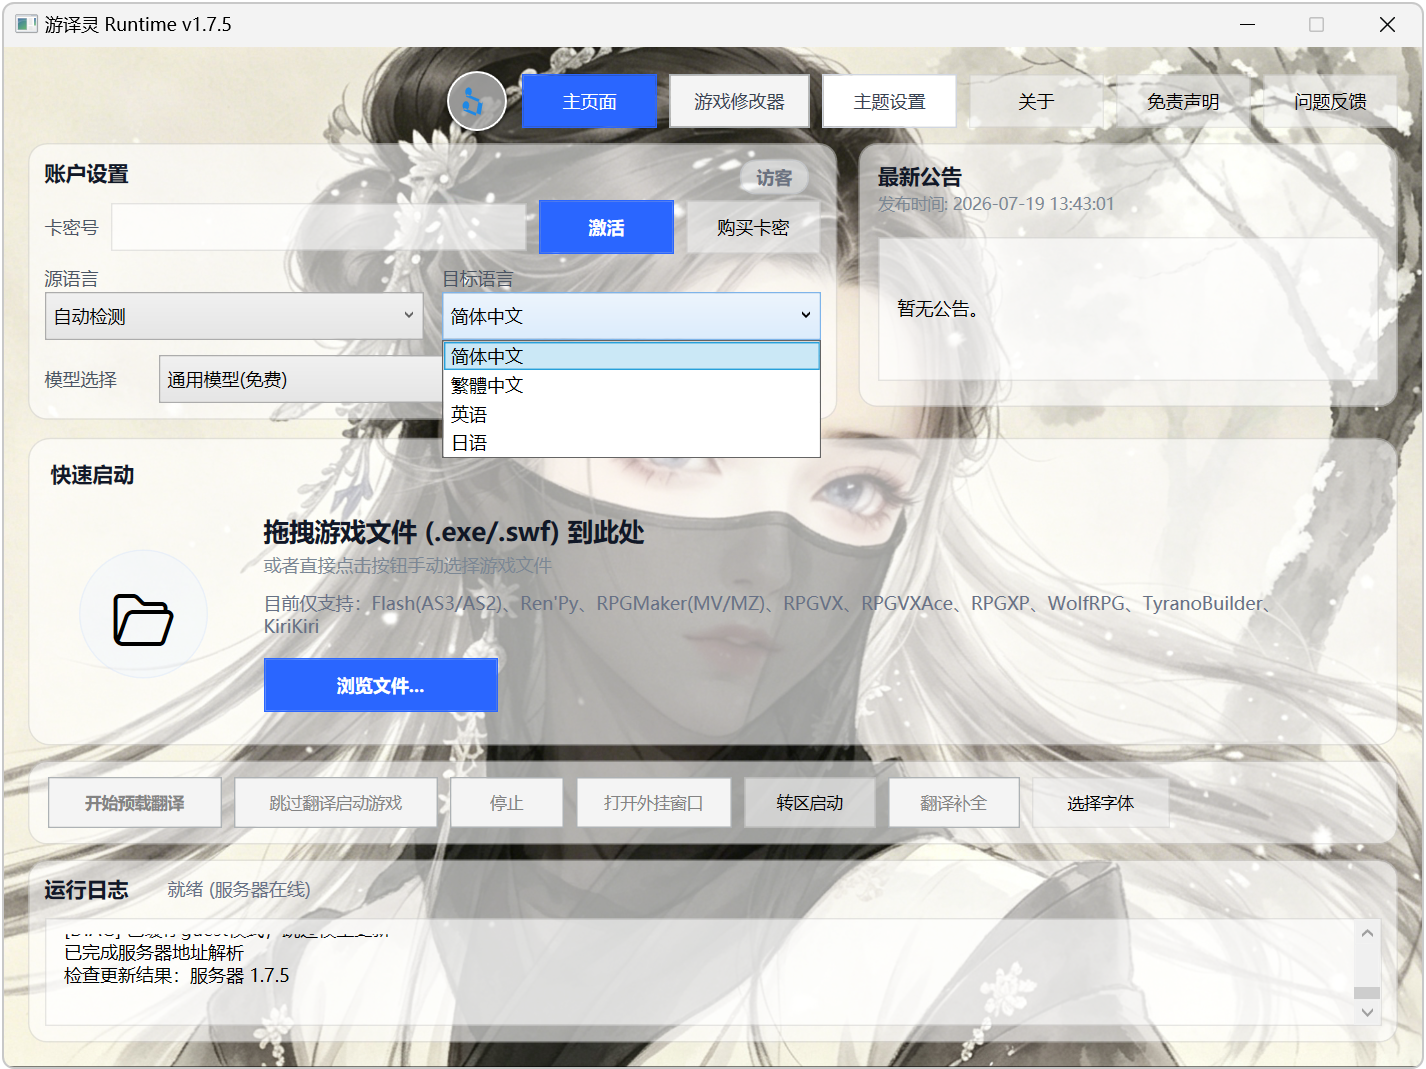Click the 暂无公告。 announcement text

tap(938, 309)
